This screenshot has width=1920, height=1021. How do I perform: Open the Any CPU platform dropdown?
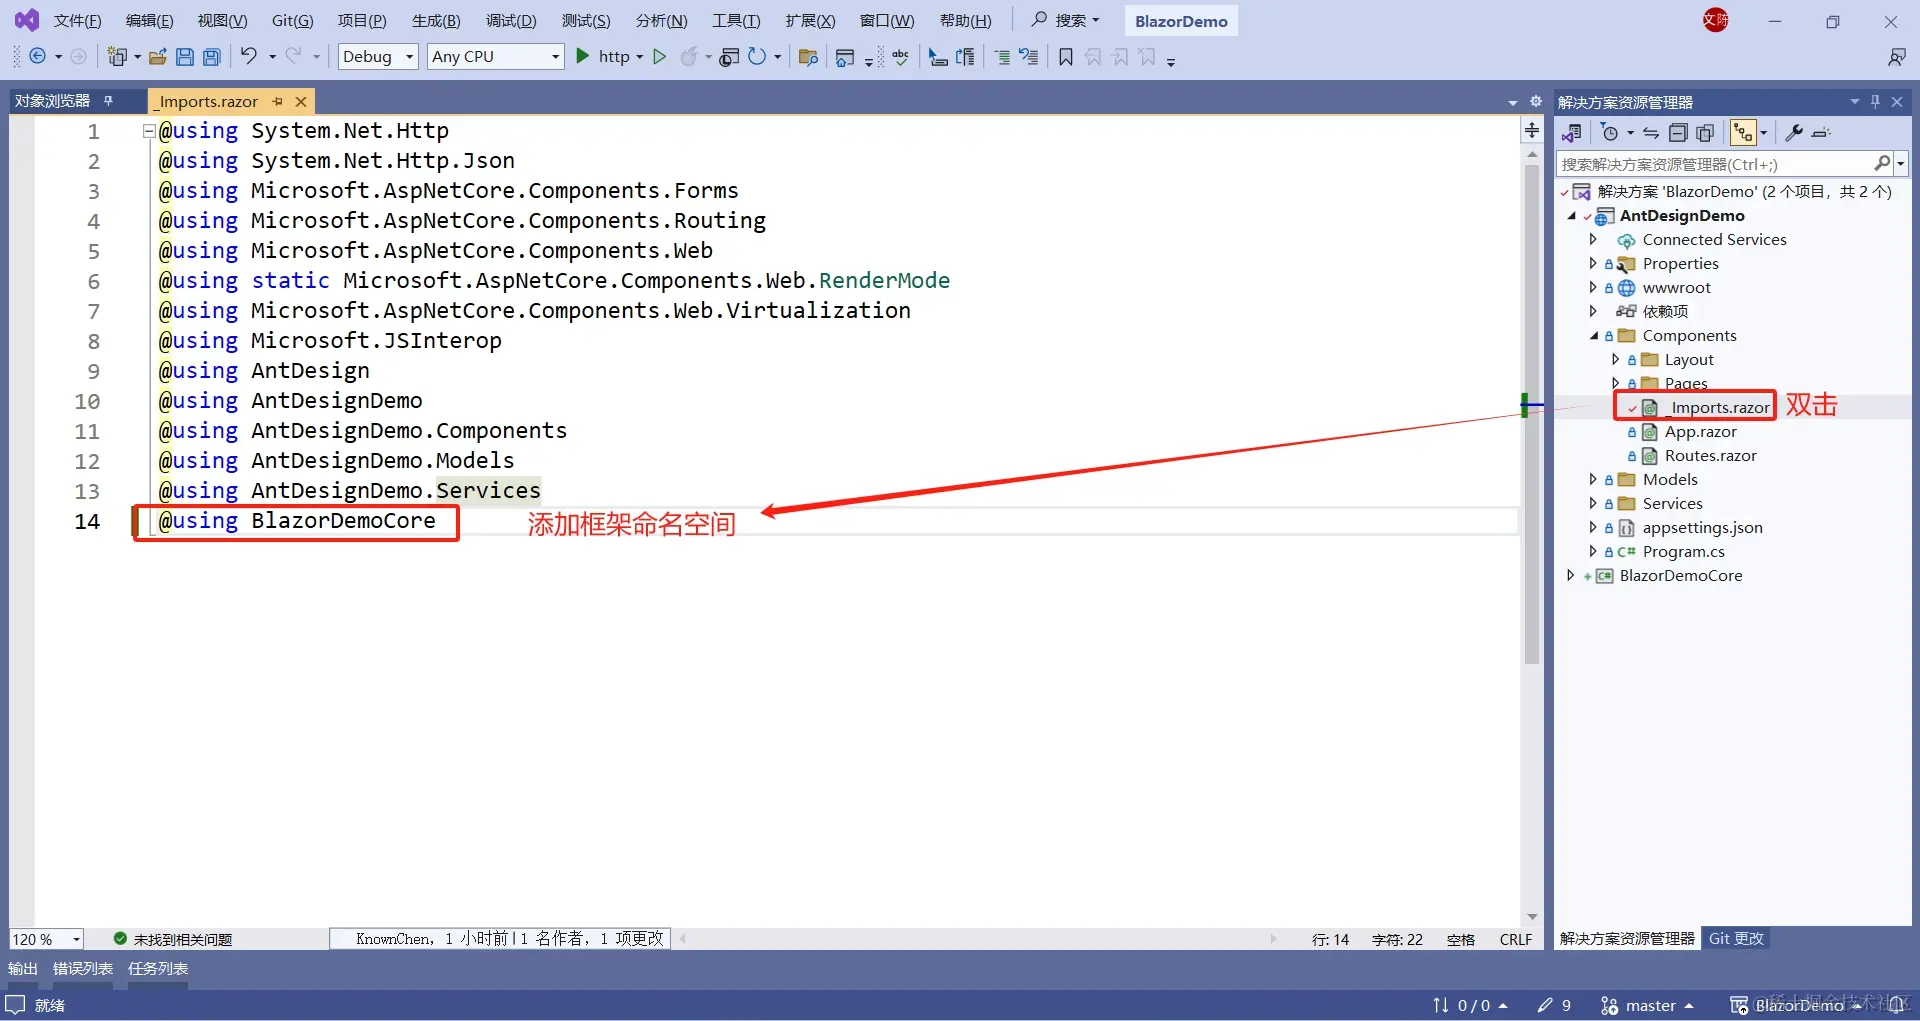[x=496, y=57]
